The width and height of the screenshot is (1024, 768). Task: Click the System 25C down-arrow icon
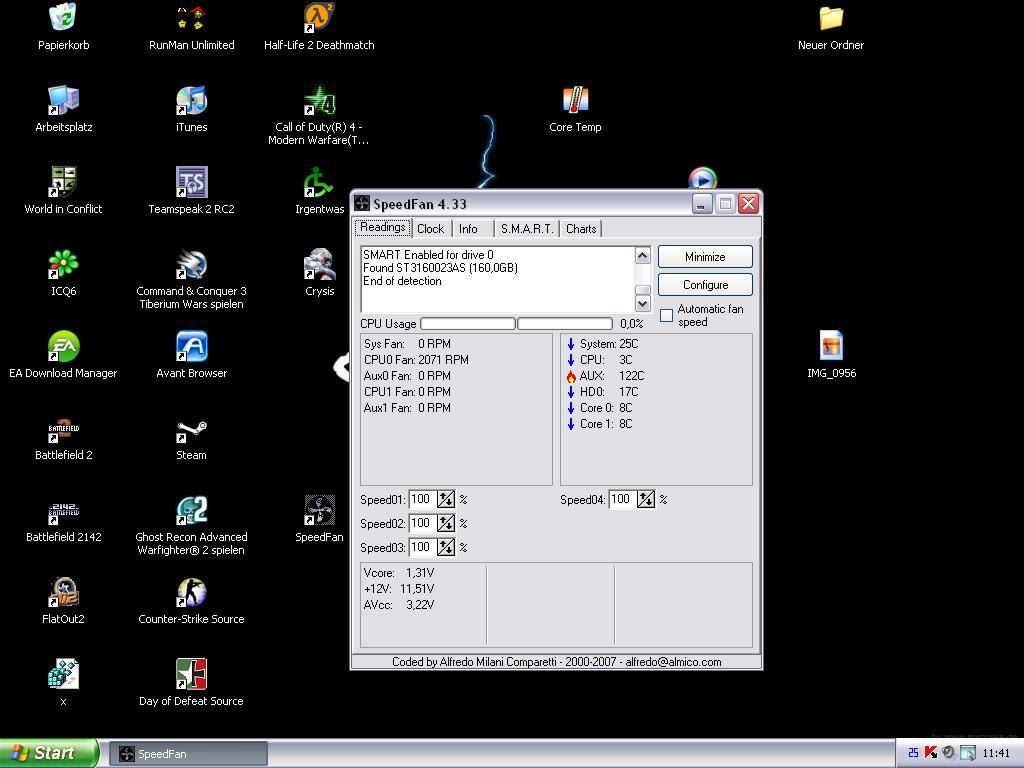click(x=571, y=344)
